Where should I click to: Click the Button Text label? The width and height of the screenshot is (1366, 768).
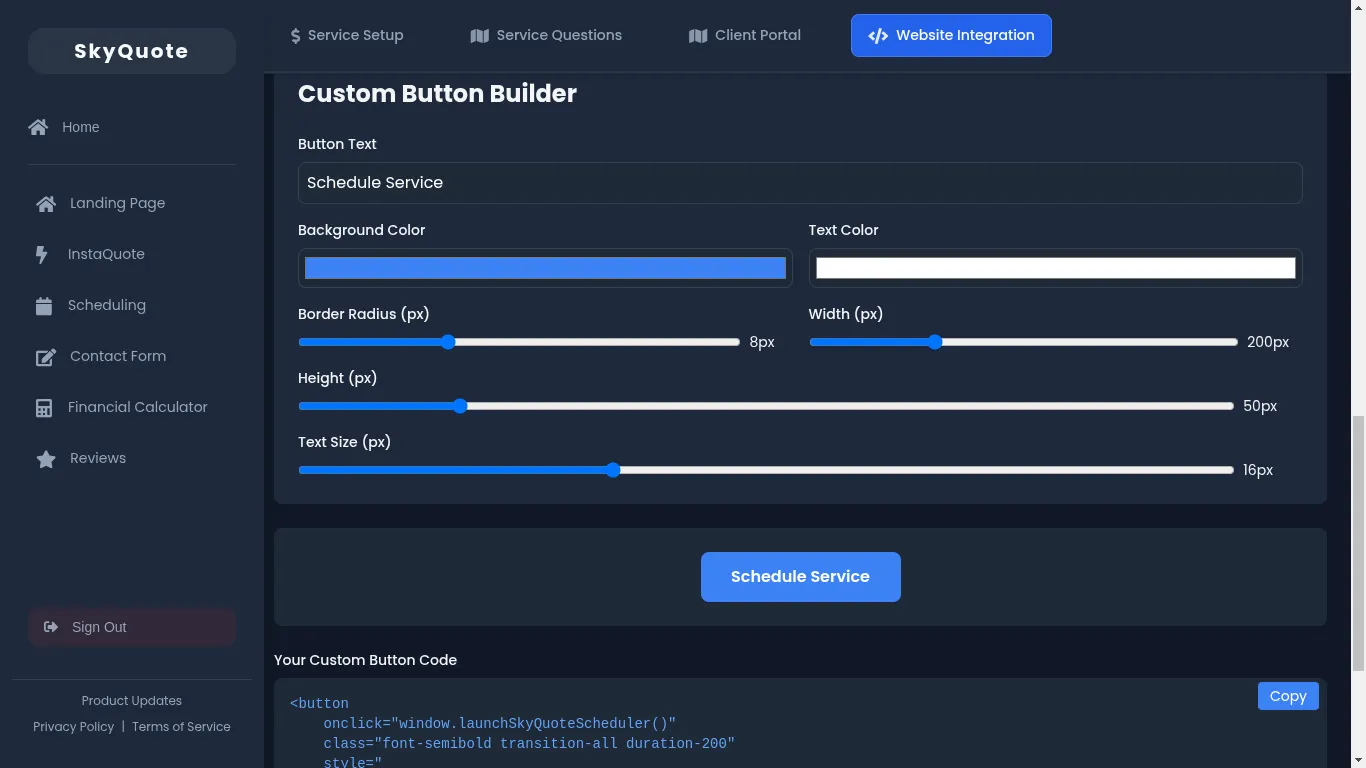337,144
